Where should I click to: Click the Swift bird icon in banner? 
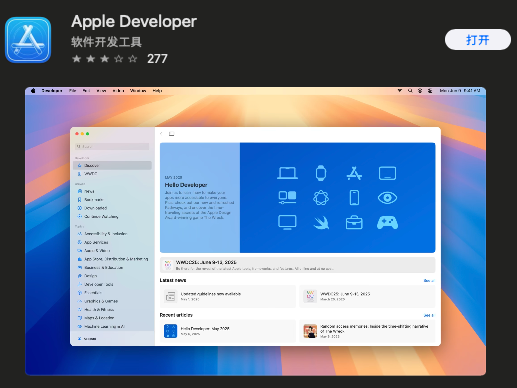(321, 223)
